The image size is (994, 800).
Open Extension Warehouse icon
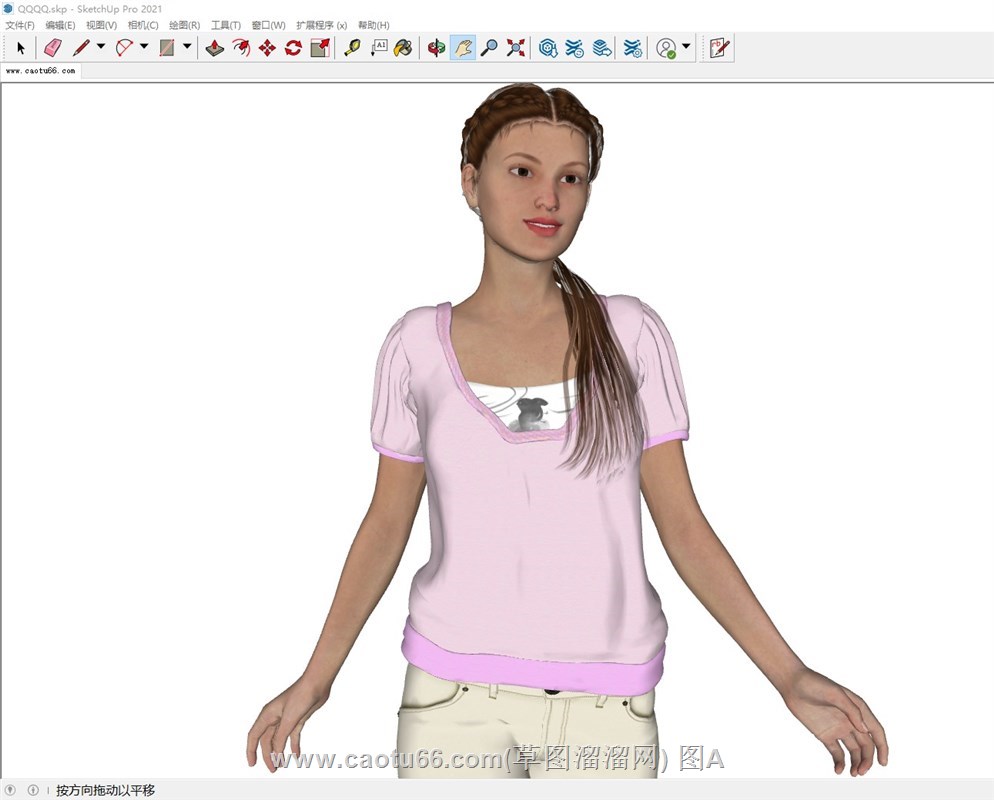click(574, 48)
